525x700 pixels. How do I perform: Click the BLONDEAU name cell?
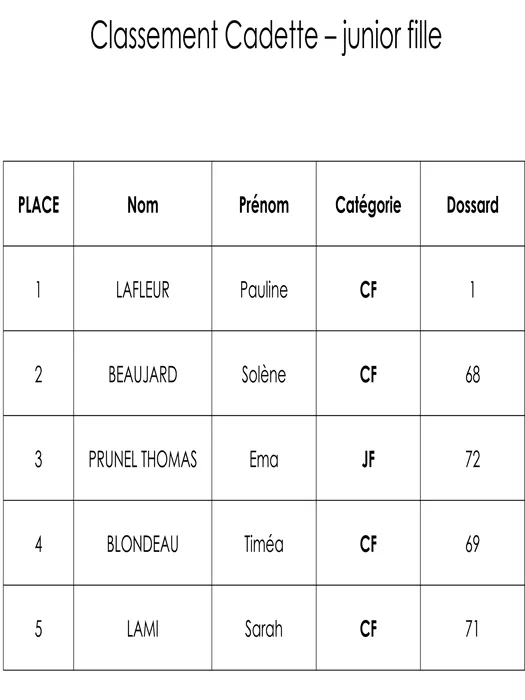[142, 544]
